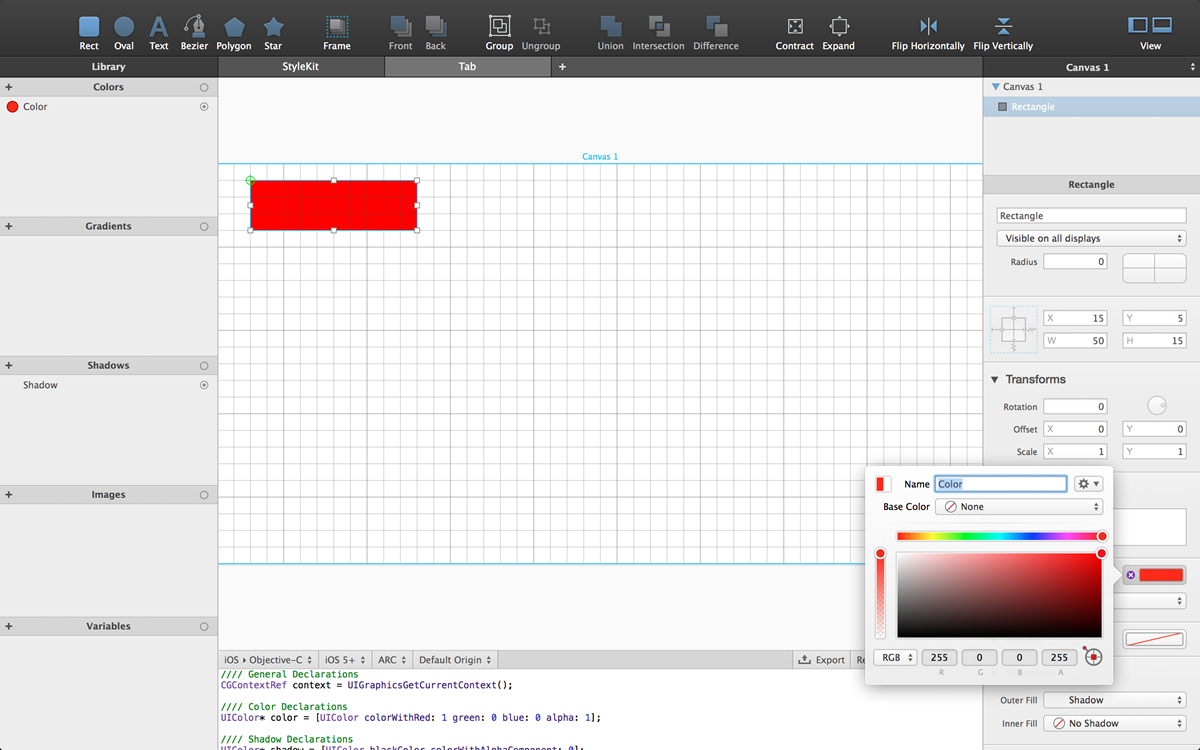
Task: Open the RGB color model dropdown
Action: click(x=895, y=657)
